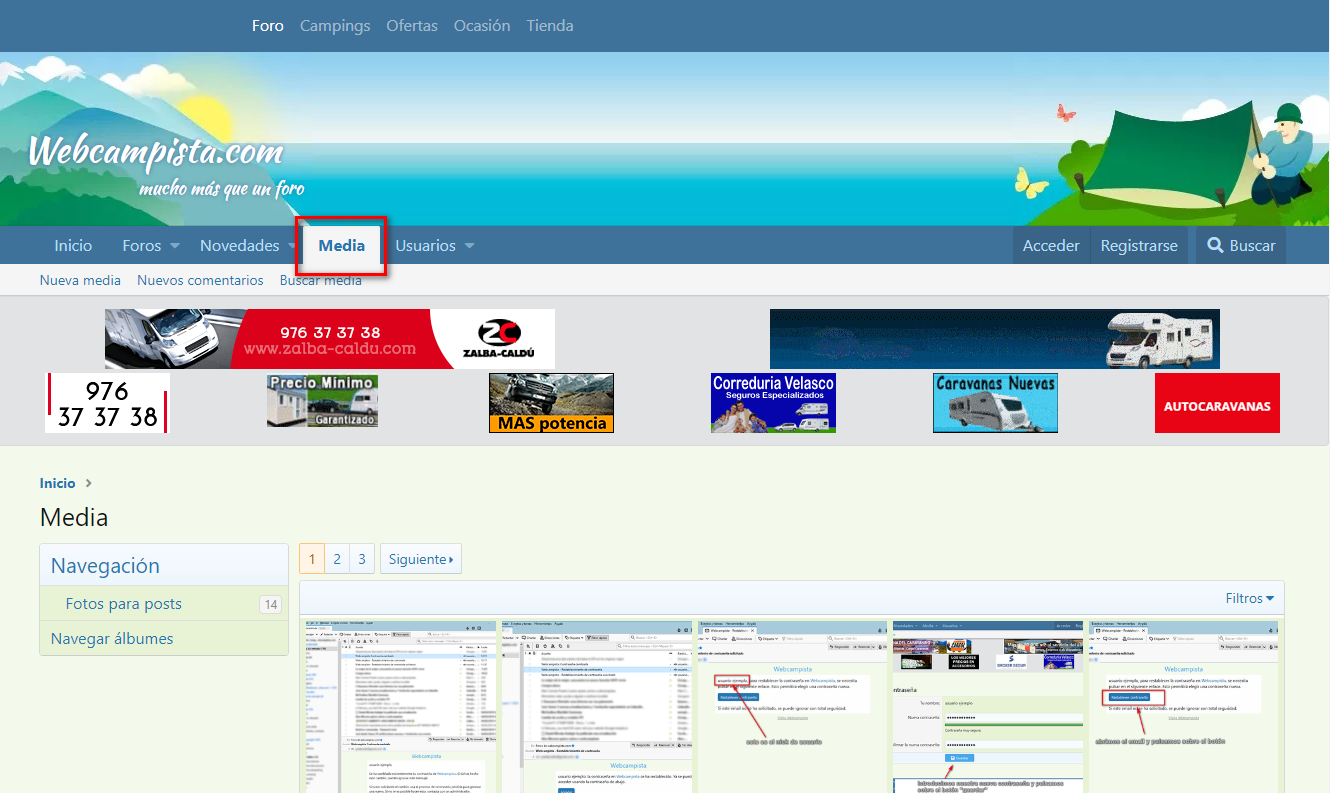
Task: Click the red AUTOCARAVANAS ad
Action: (x=1217, y=403)
